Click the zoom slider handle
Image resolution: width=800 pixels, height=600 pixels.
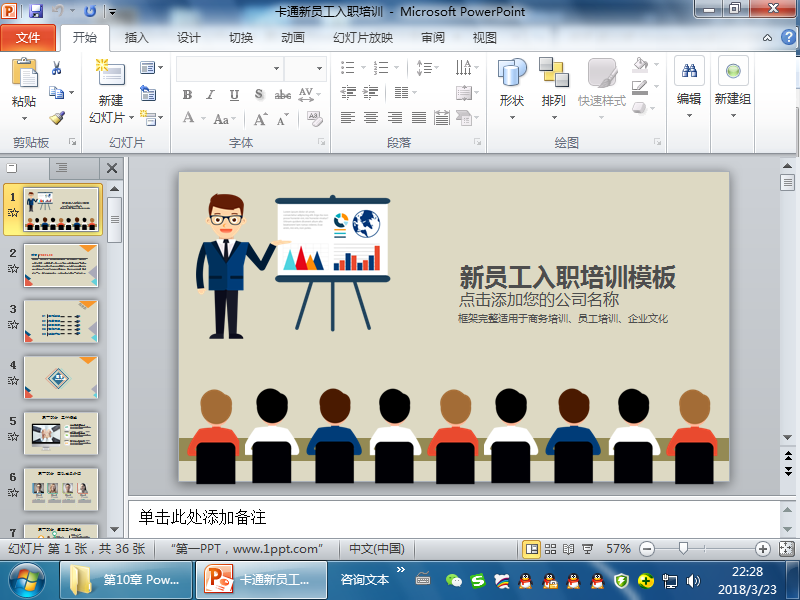684,549
